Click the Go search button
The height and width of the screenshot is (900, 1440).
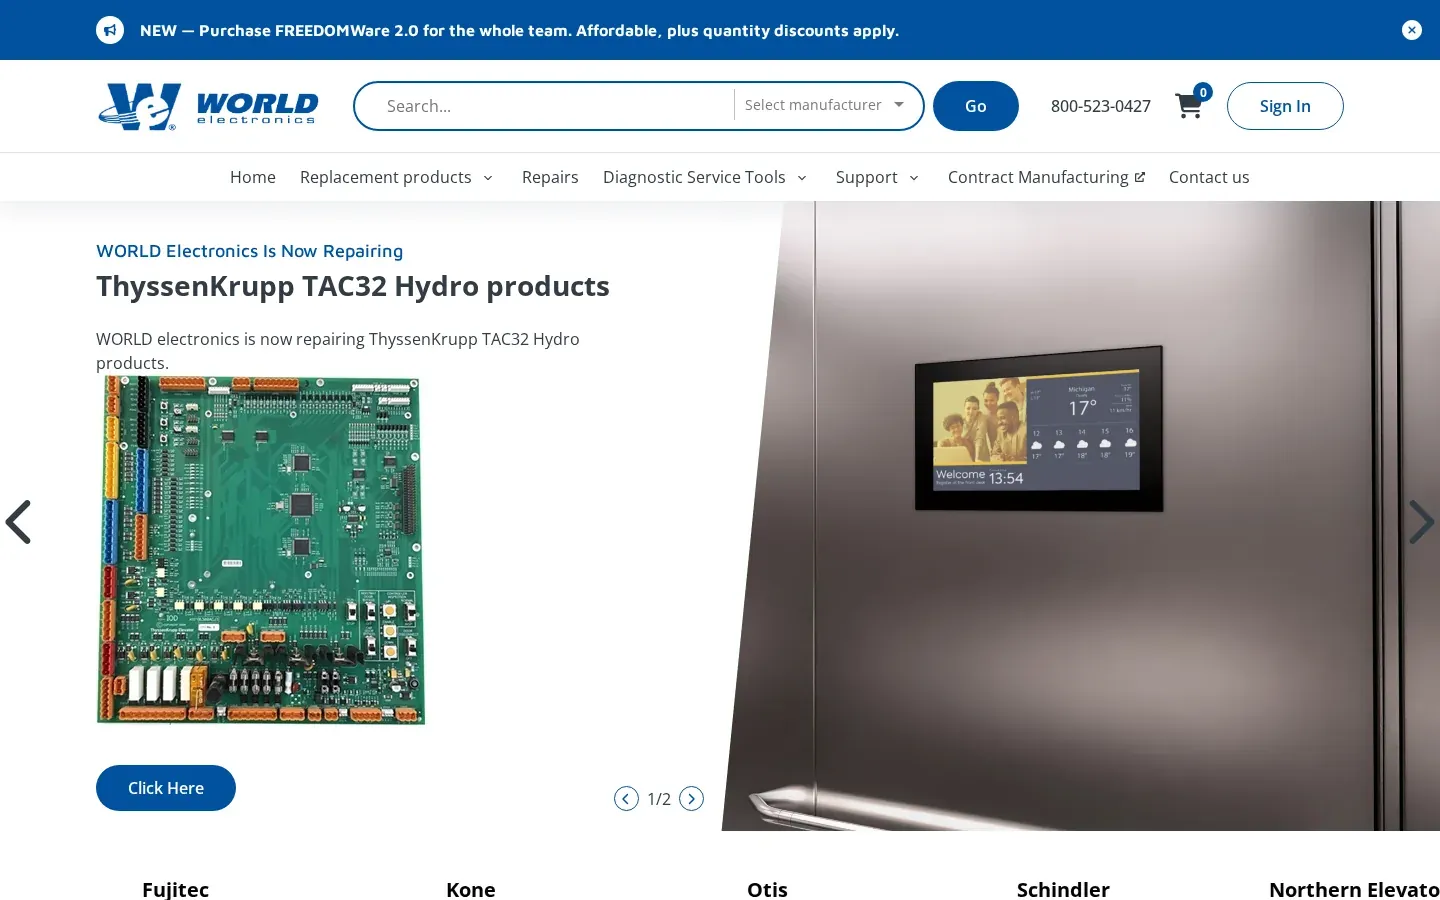[976, 106]
